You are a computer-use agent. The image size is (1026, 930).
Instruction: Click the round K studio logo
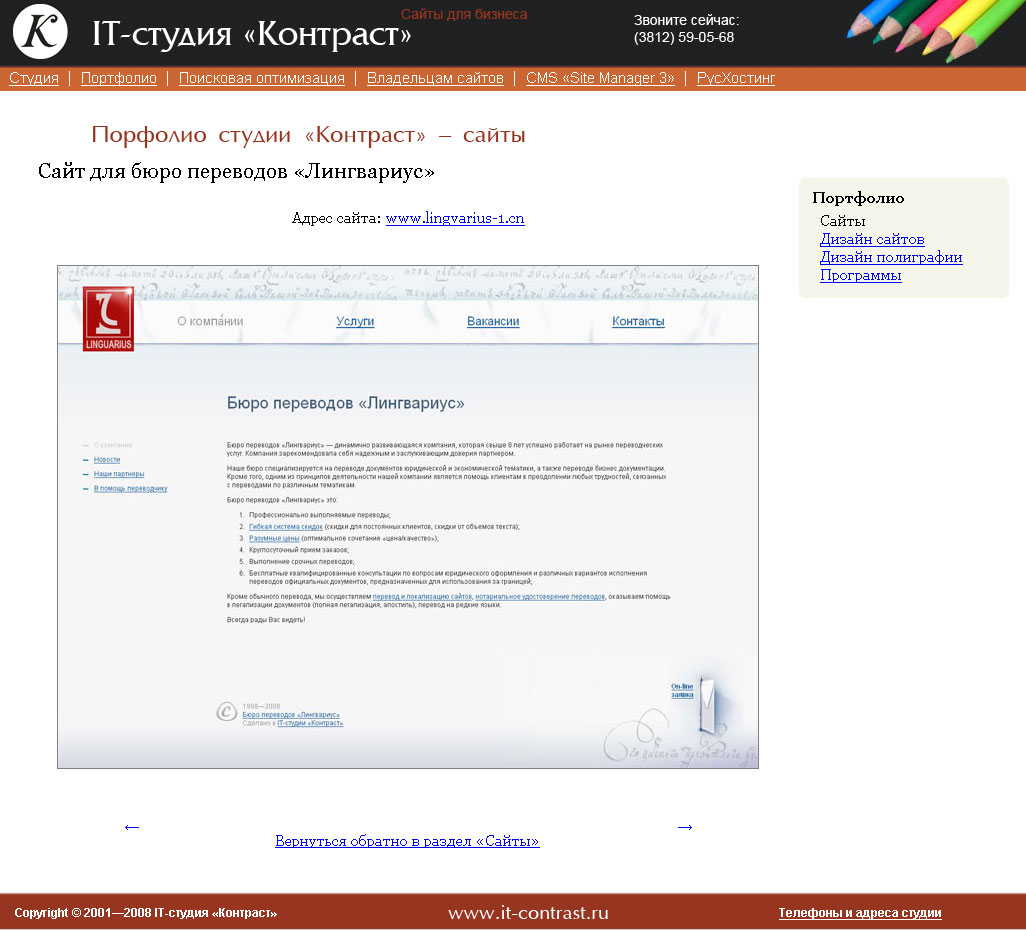click(x=40, y=31)
